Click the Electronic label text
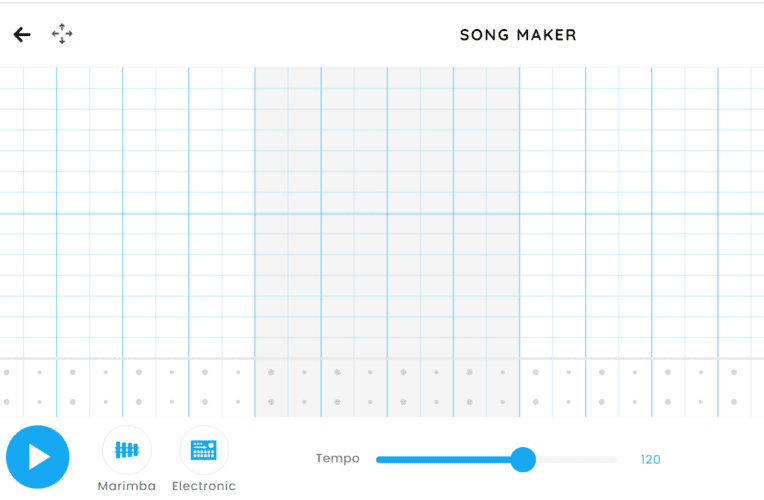The image size is (764, 500). (204, 486)
